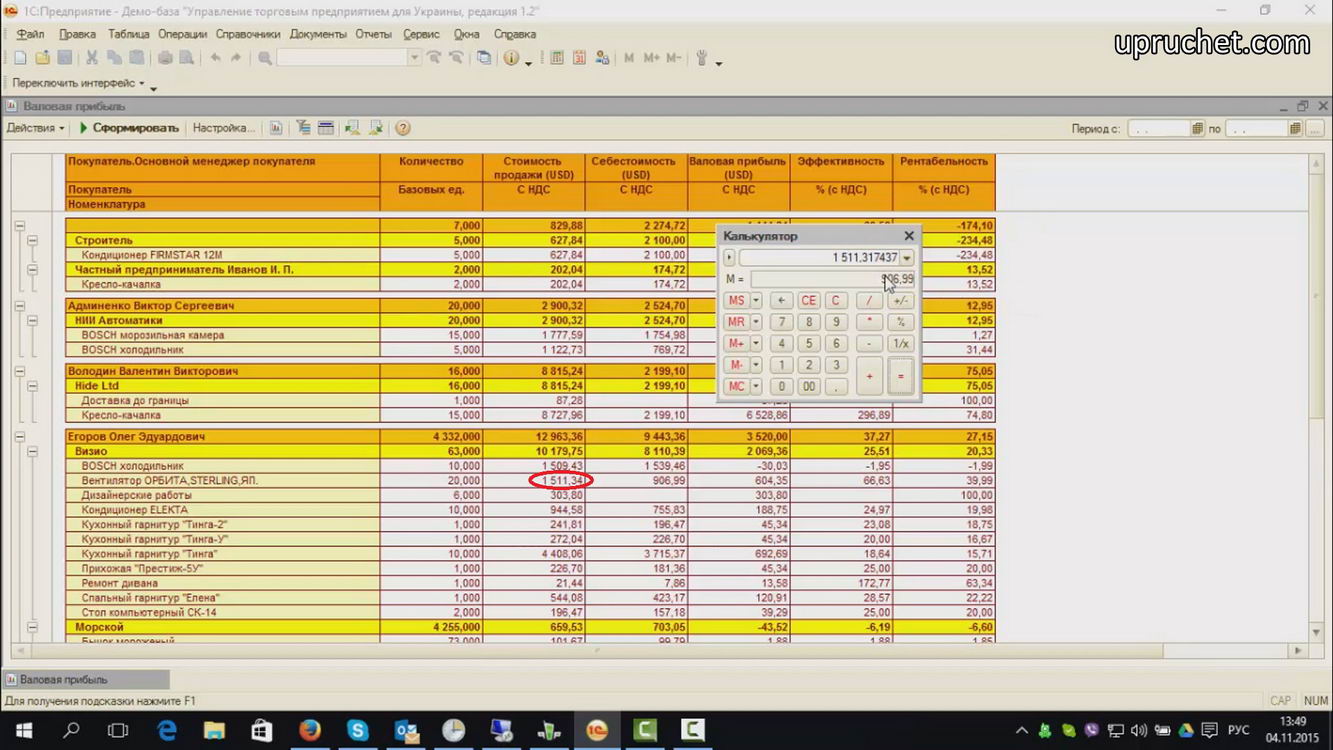The image size is (1333, 750).
Task: Click the table header icon in report toolbar
Action: (x=326, y=128)
